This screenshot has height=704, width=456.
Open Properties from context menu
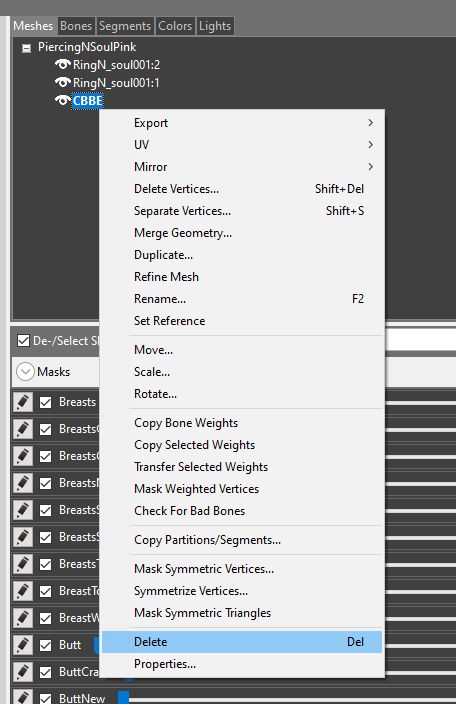click(242, 664)
